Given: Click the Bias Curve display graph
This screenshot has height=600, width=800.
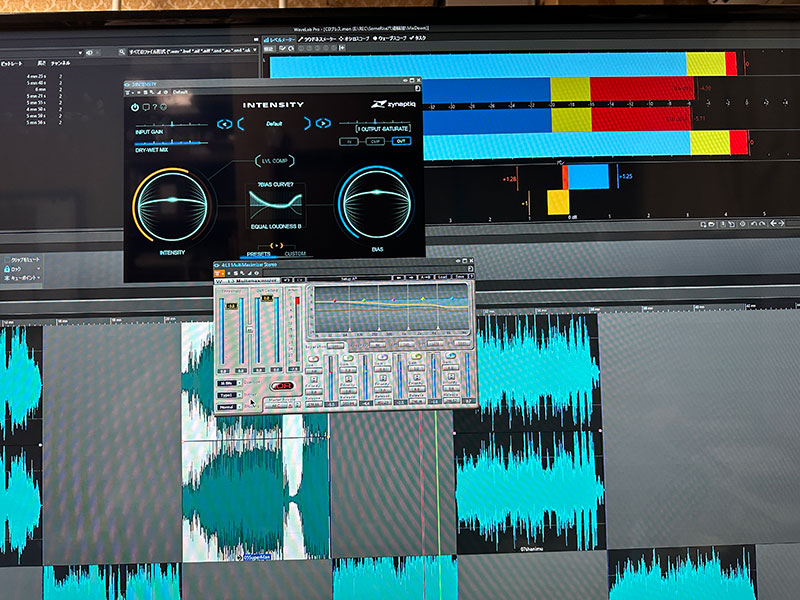Looking at the screenshot, I should click(x=275, y=204).
